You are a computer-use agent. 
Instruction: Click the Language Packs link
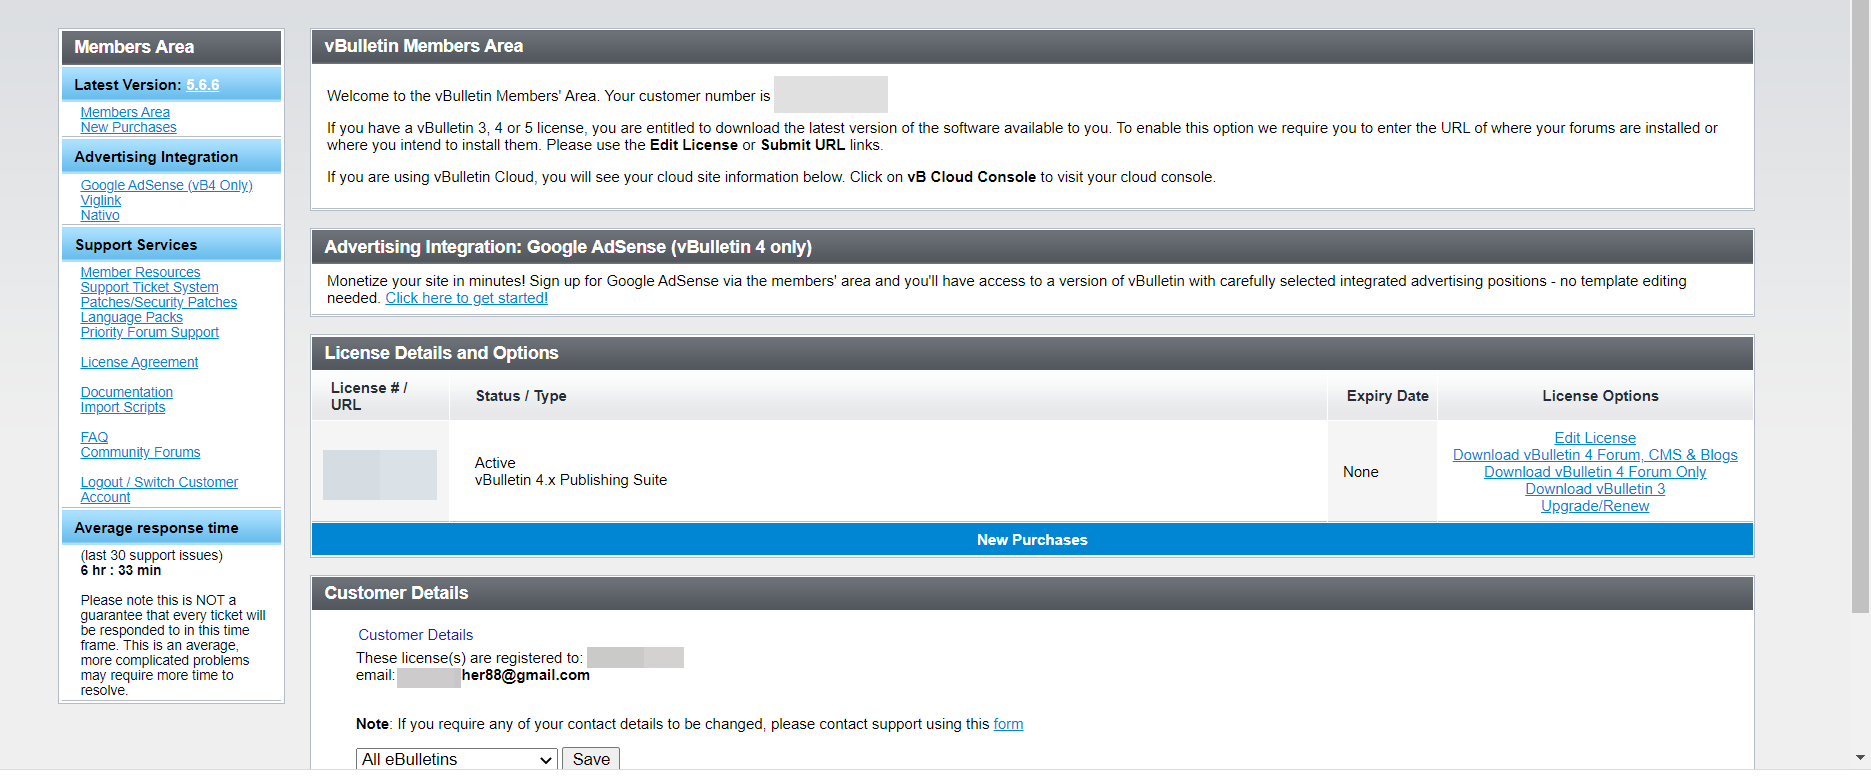coord(131,318)
